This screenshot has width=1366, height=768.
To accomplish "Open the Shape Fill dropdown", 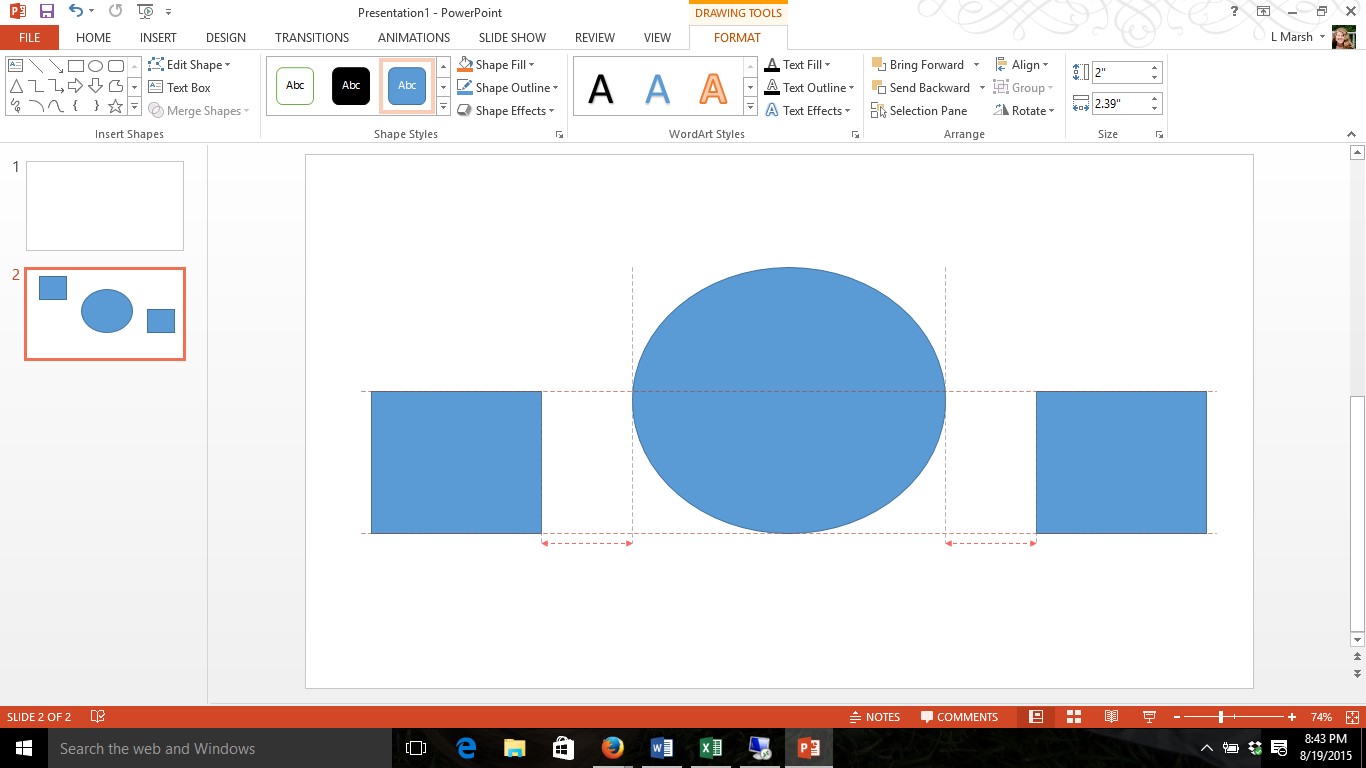I will pos(497,65).
